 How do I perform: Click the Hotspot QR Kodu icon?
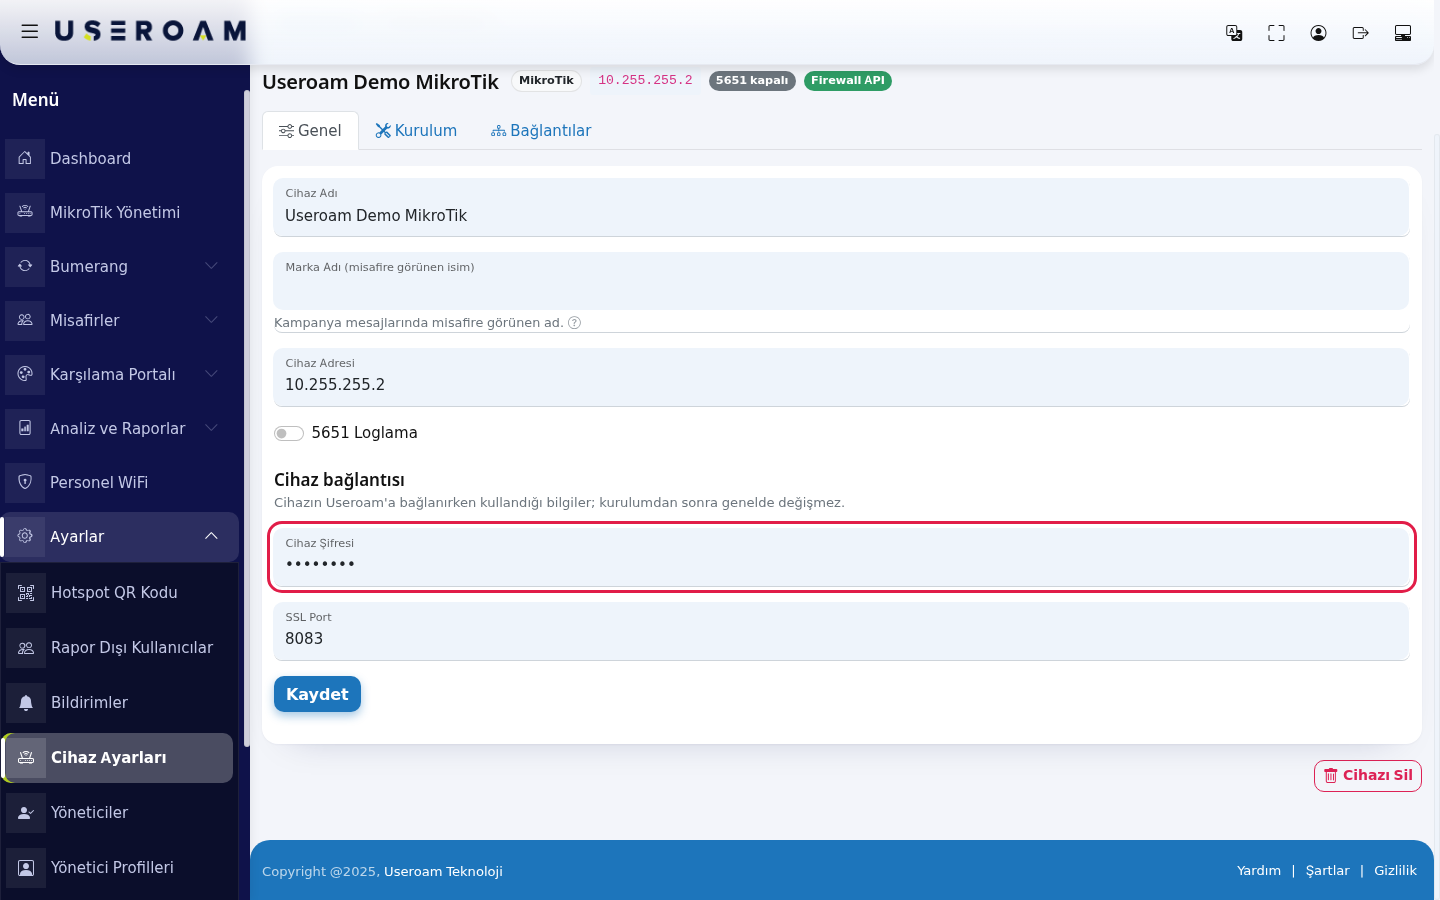point(26,592)
